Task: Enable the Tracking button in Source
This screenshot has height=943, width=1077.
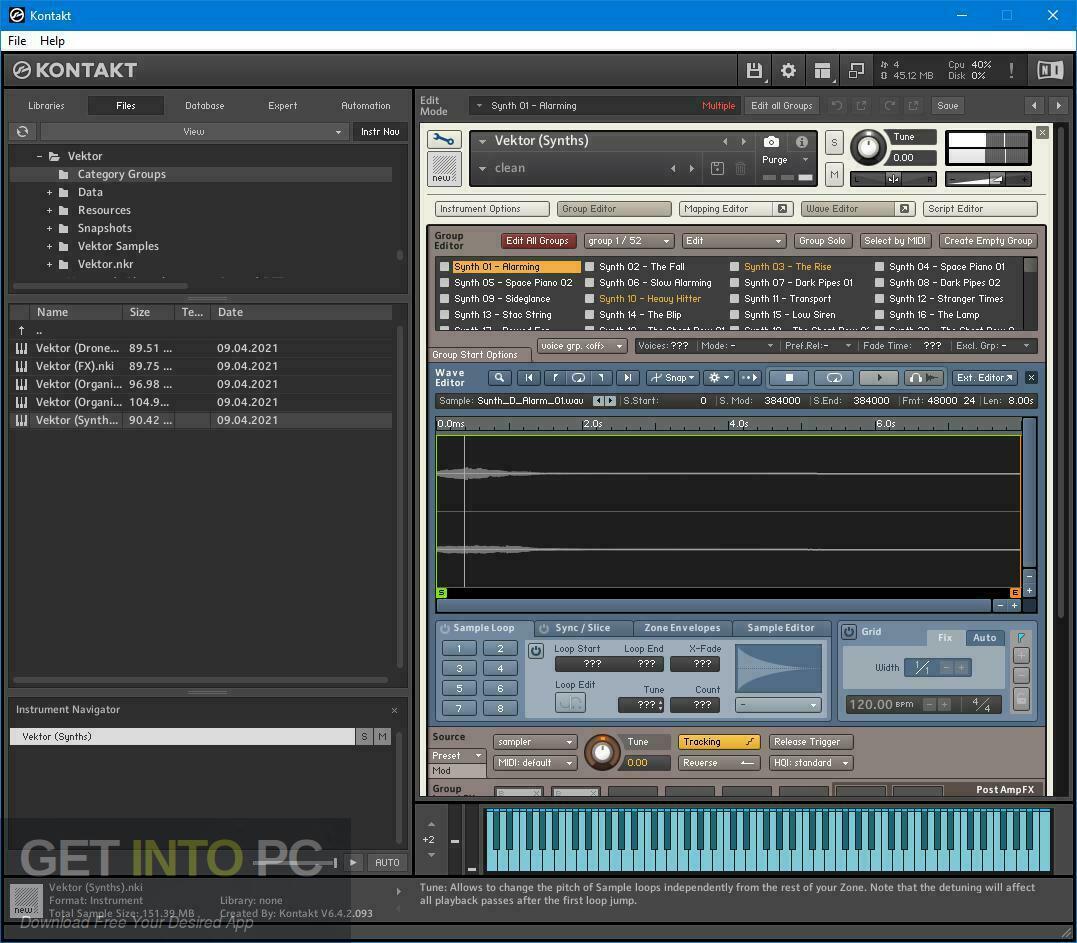Action: pos(718,742)
